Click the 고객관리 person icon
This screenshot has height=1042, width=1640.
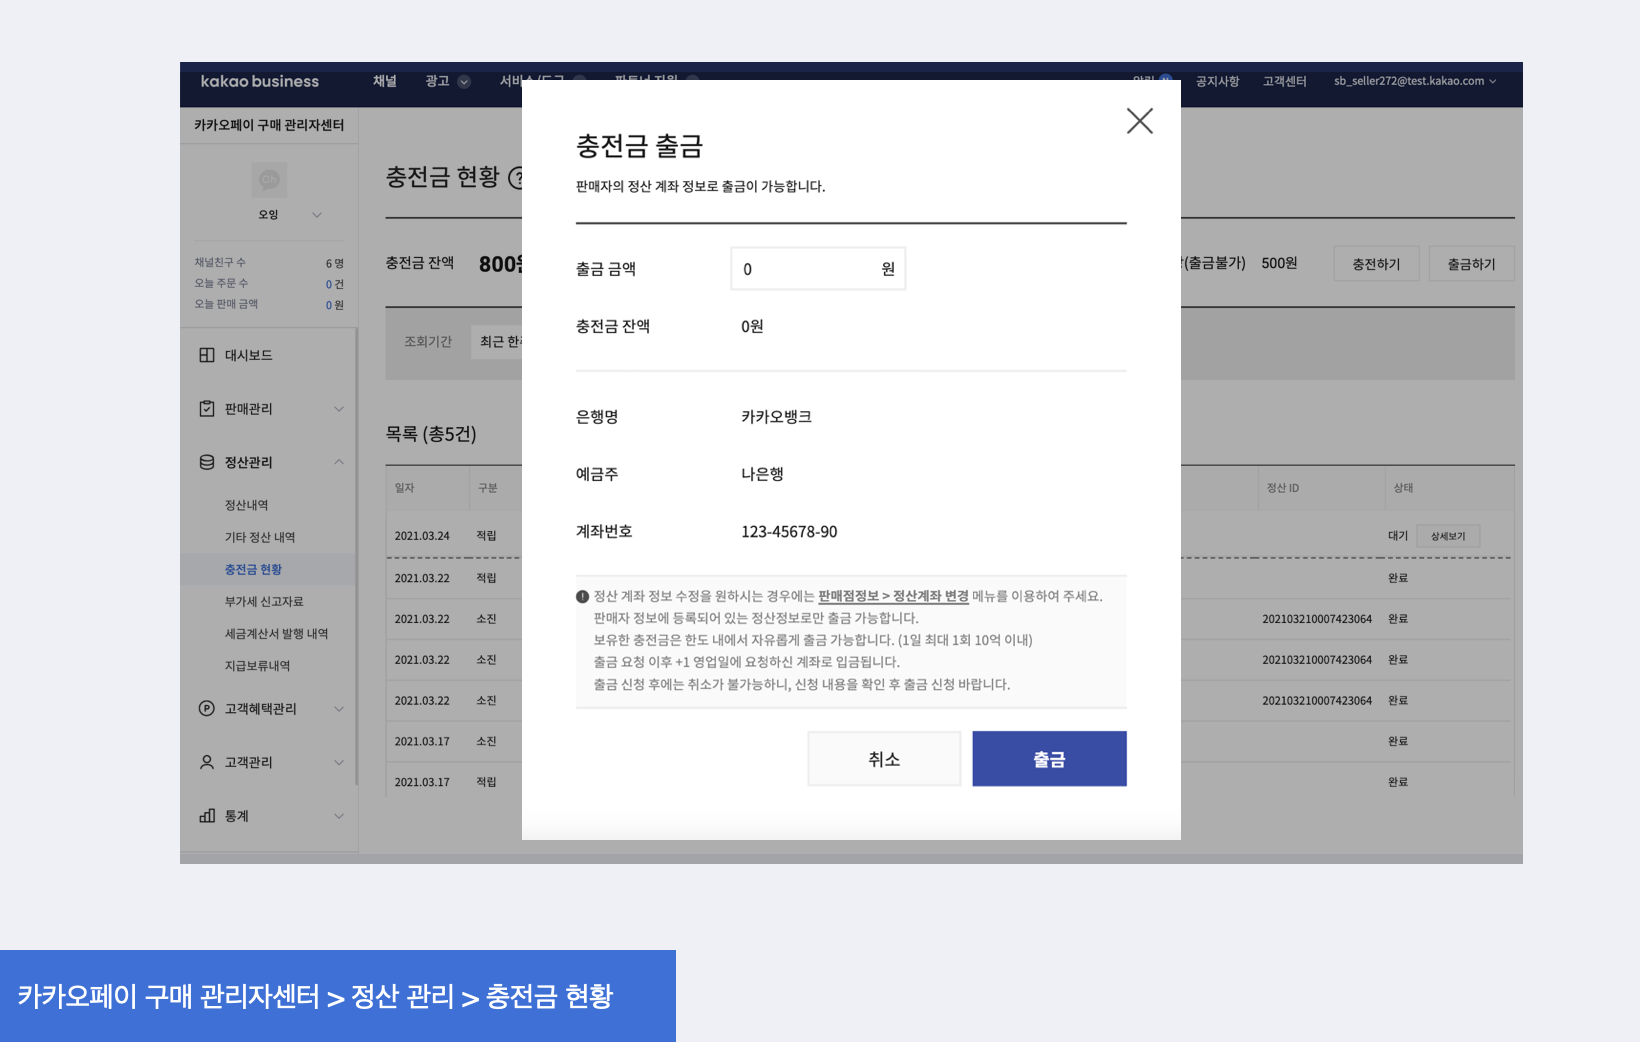207,762
